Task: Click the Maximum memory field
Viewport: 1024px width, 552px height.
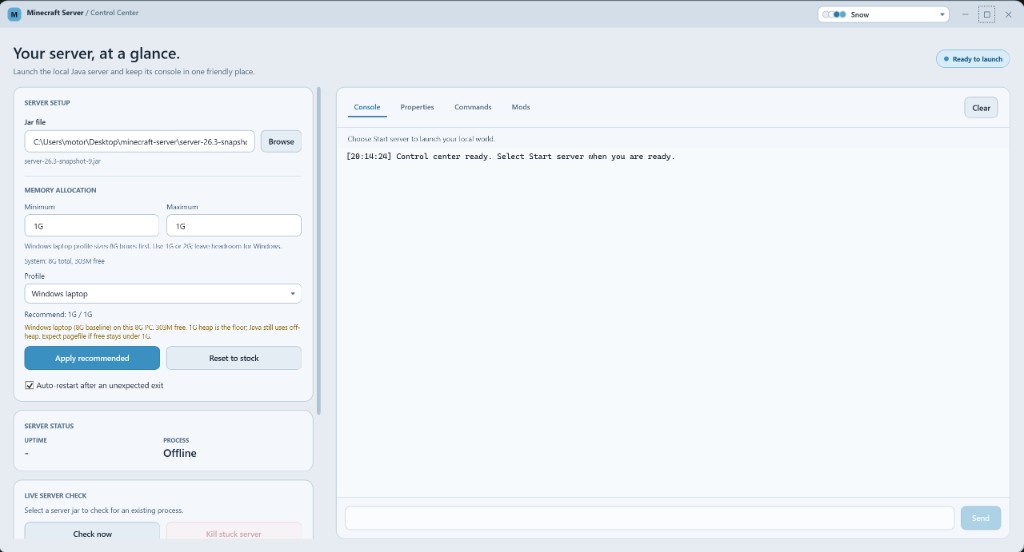Action: coord(234,225)
